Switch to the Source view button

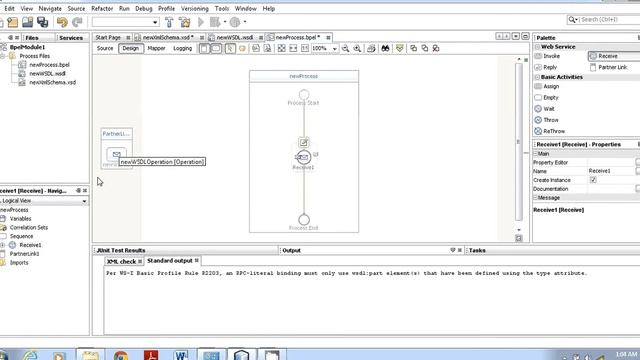tap(105, 49)
